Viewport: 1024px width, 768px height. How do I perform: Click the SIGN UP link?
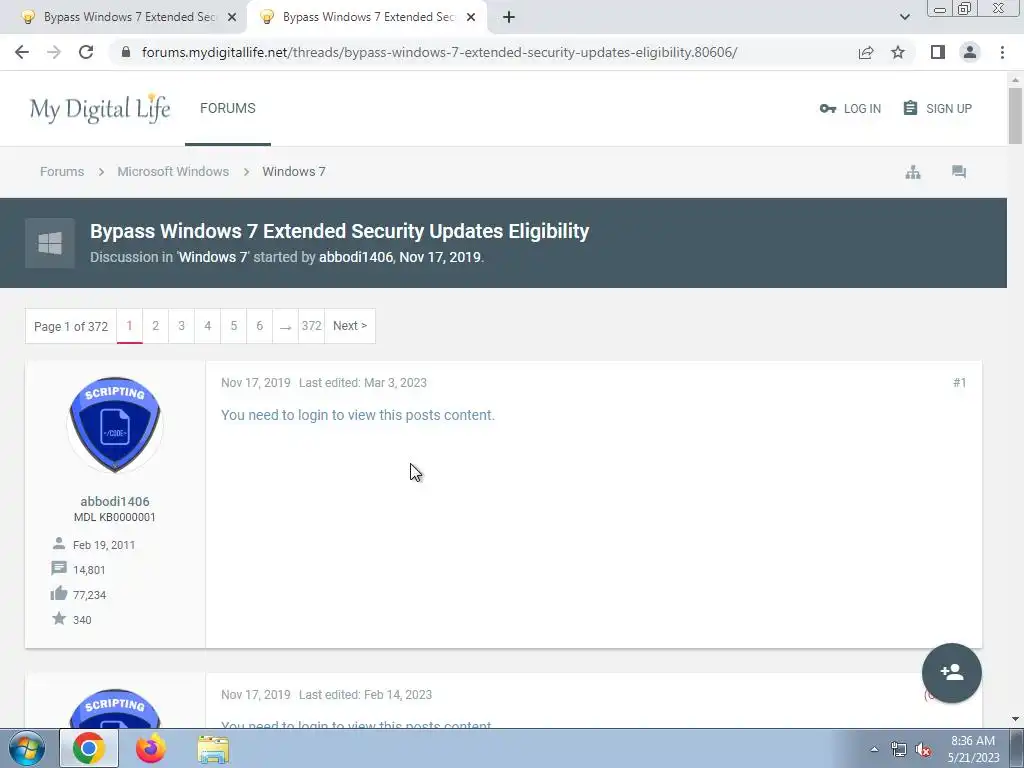coord(938,108)
